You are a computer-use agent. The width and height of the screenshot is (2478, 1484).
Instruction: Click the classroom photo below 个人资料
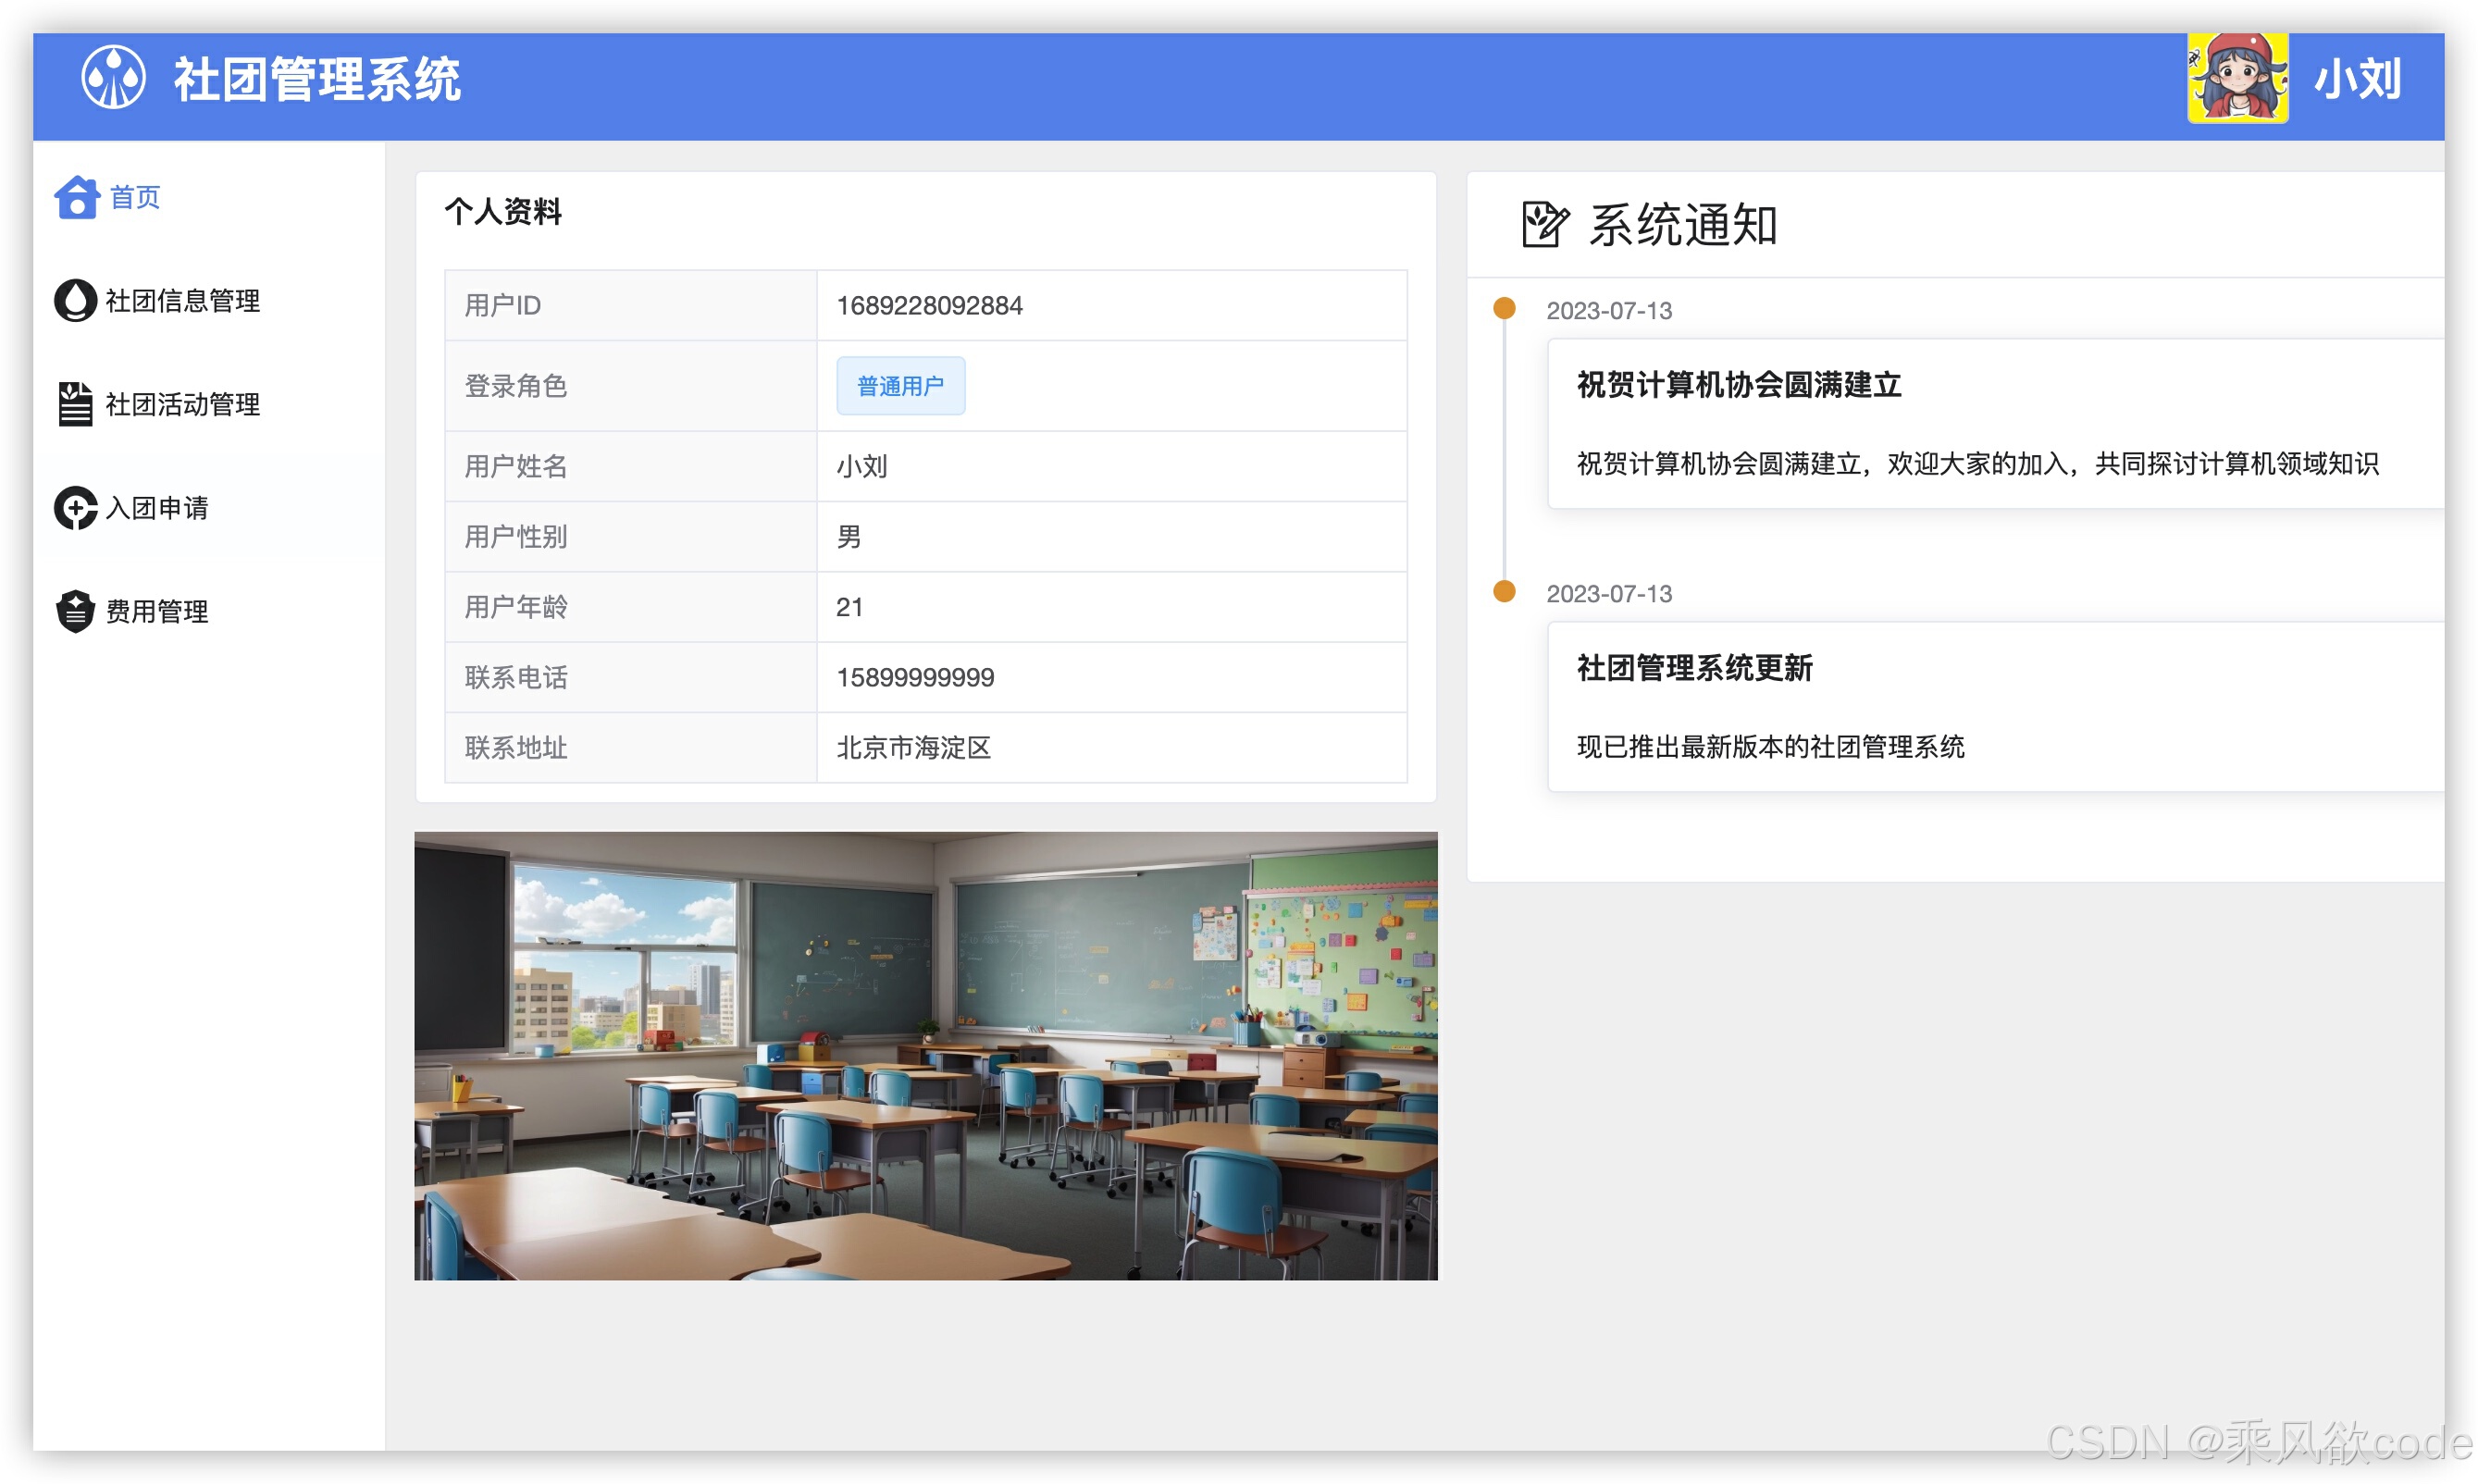click(x=926, y=1057)
